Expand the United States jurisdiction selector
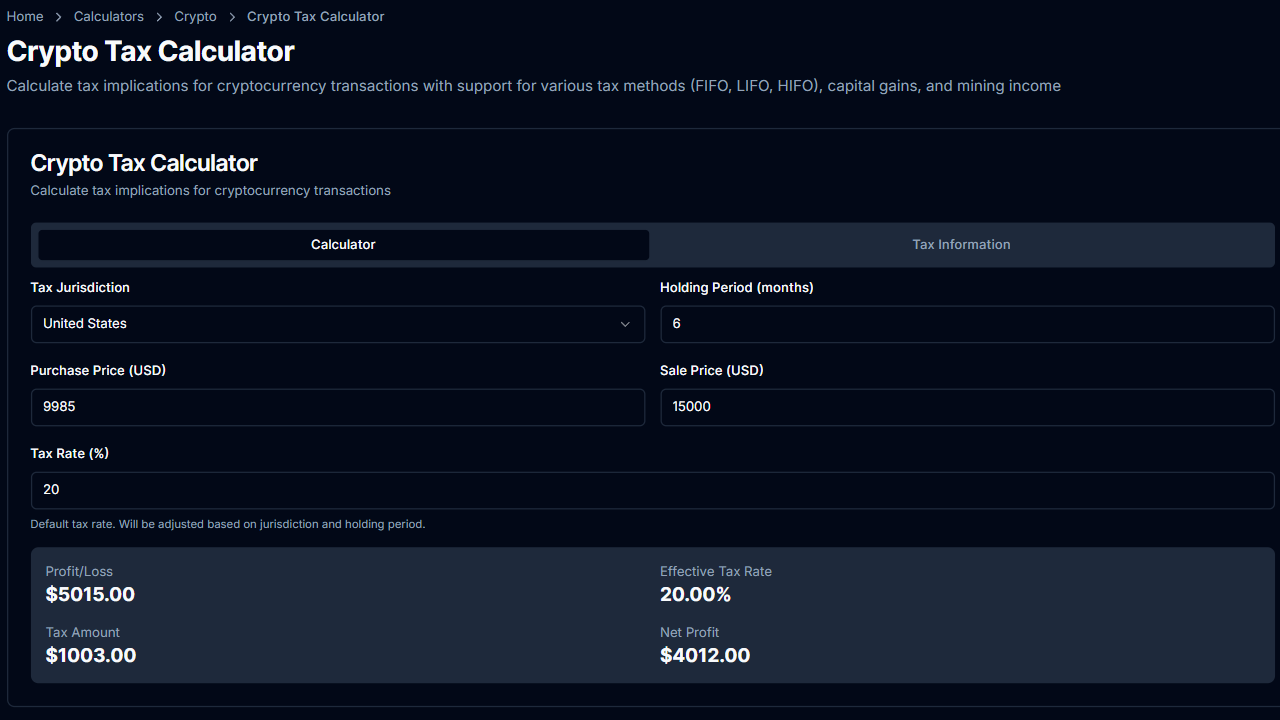This screenshot has height=720, width=1280. (x=337, y=323)
